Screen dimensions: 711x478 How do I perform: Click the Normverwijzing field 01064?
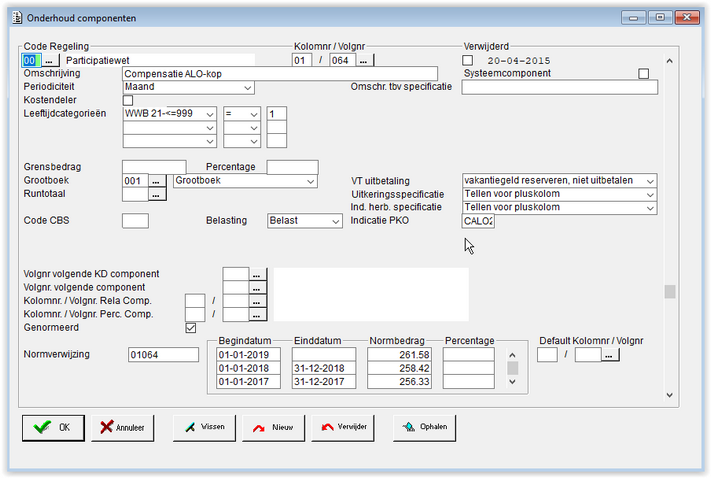(x=163, y=355)
